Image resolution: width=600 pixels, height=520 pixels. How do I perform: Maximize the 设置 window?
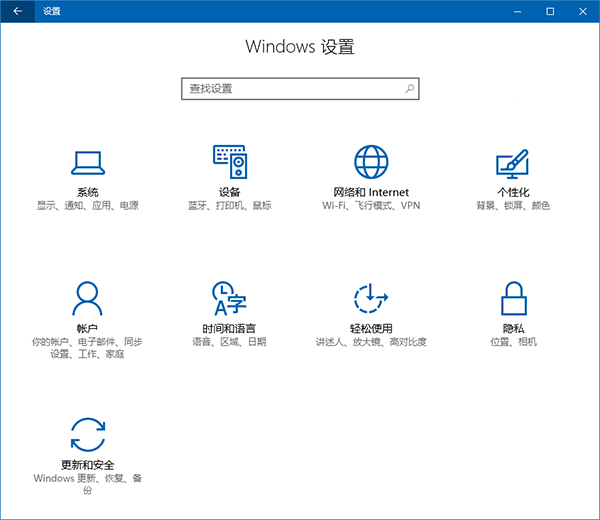(x=550, y=11)
